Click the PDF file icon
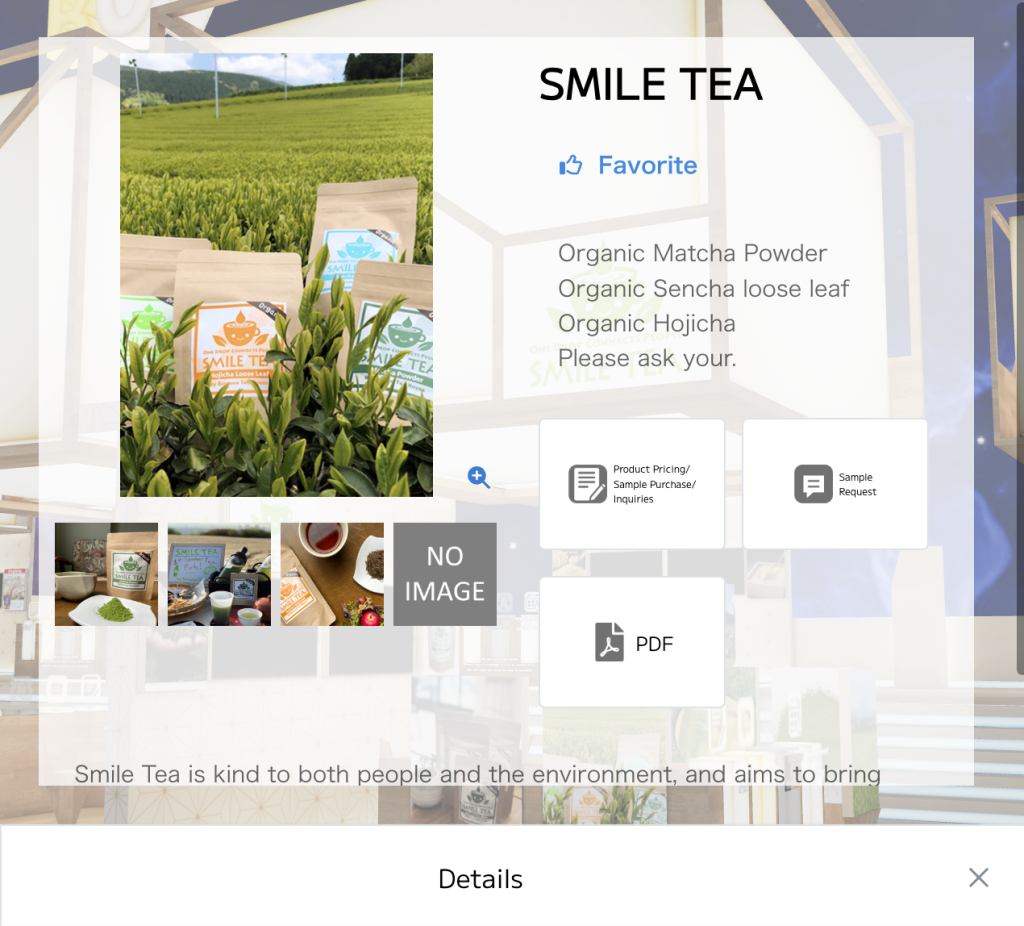This screenshot has height=926, width=1024. click(609, 642)
